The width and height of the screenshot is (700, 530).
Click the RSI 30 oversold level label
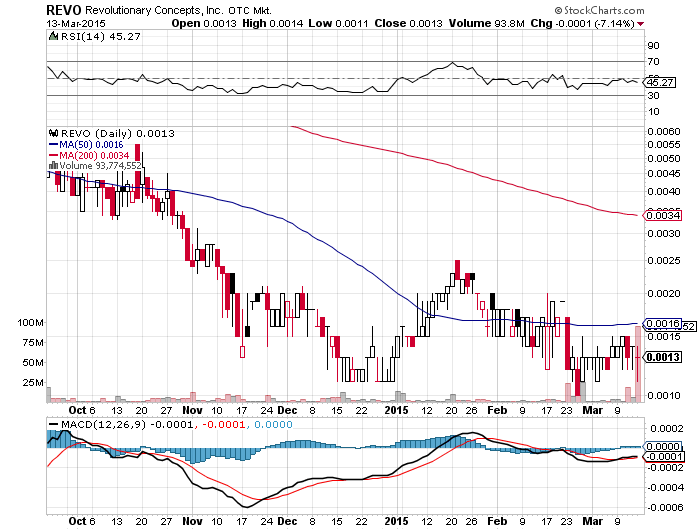[x=654, y=96]
